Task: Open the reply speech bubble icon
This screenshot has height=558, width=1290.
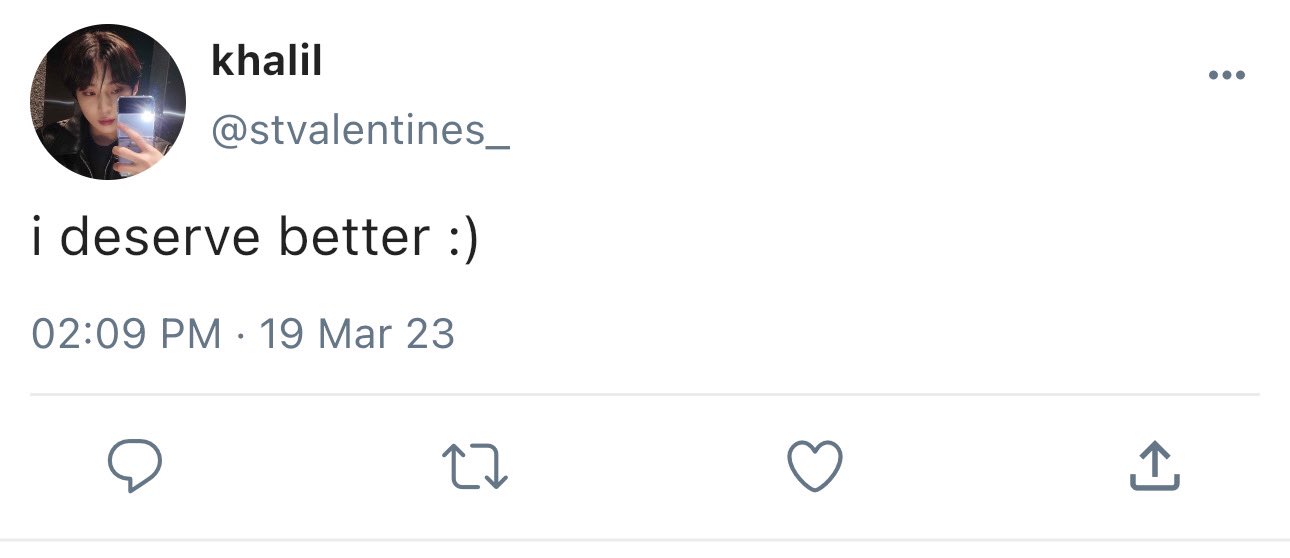Action: (135, 467)
